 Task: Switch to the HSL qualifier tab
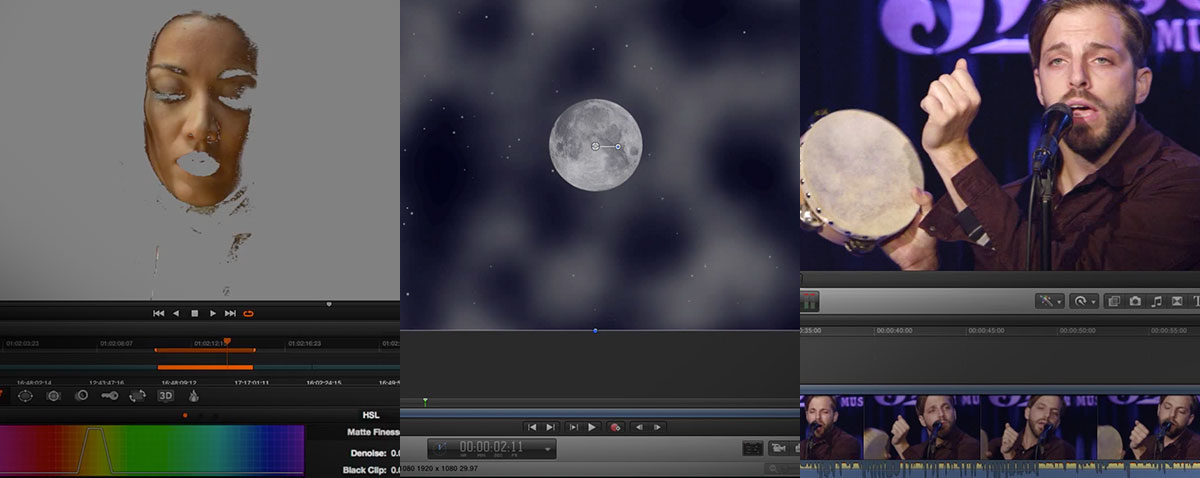tap(370, 414)
